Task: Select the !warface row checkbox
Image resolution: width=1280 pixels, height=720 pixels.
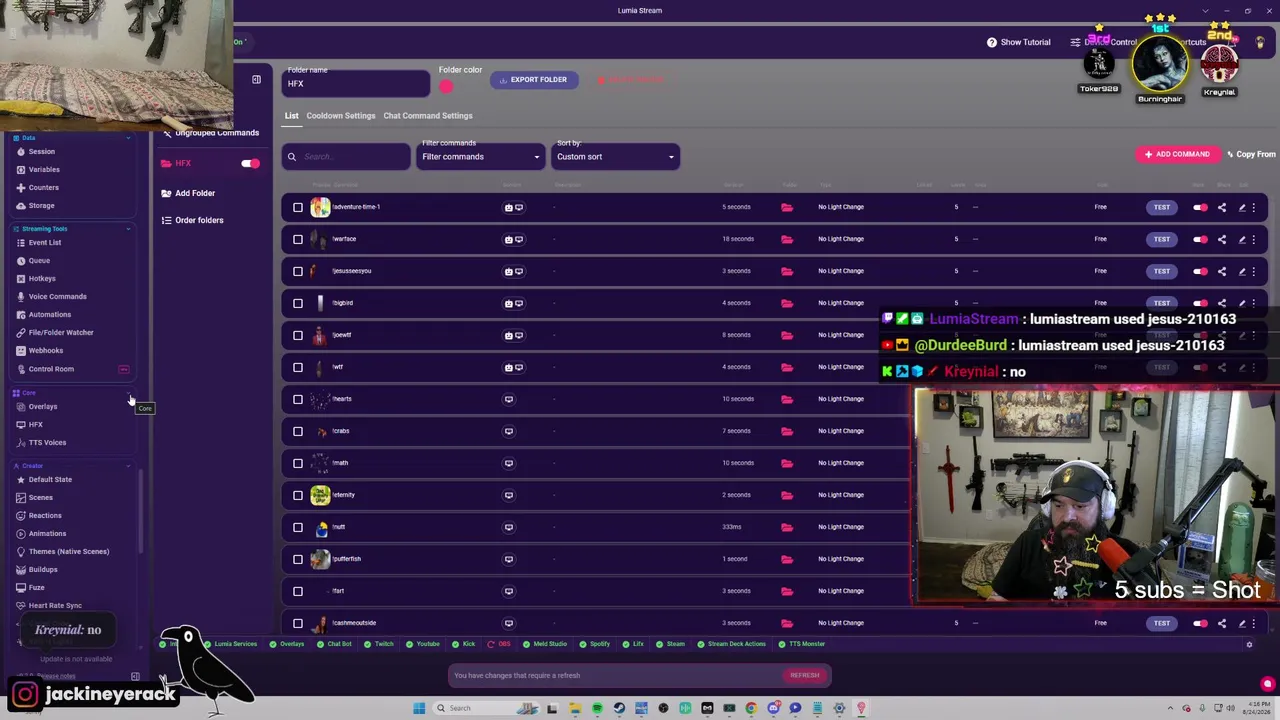Action: pyautogui.click(x=298, y=239)
